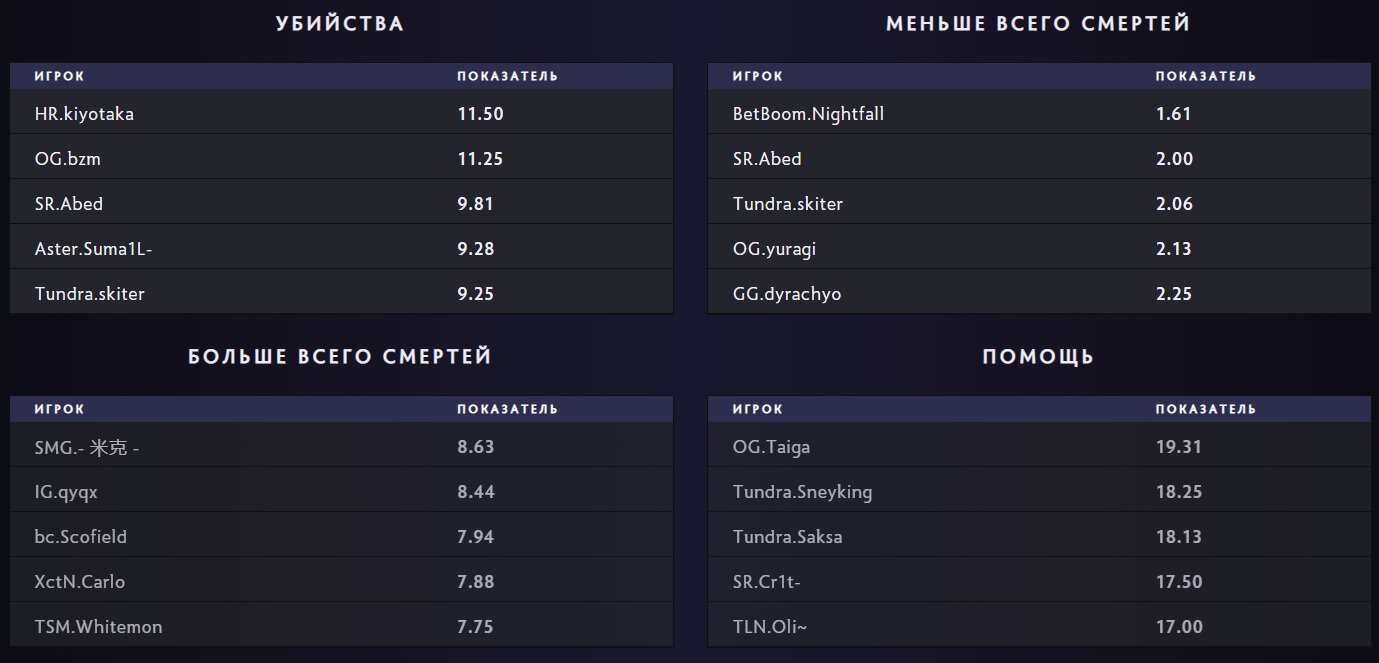Open Tundra.Saksa player entry
Screen dimensions: 1379x663
pos(1039,536)
